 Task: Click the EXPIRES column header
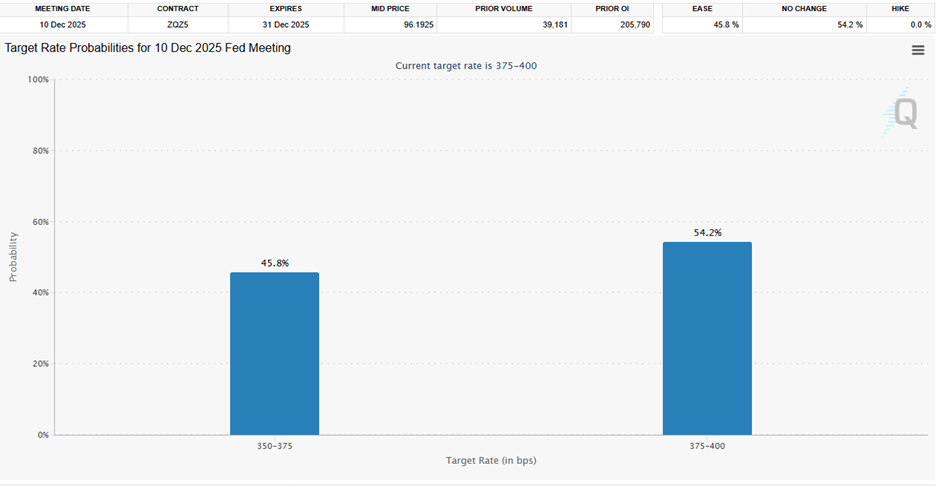[x=285, y=8]
